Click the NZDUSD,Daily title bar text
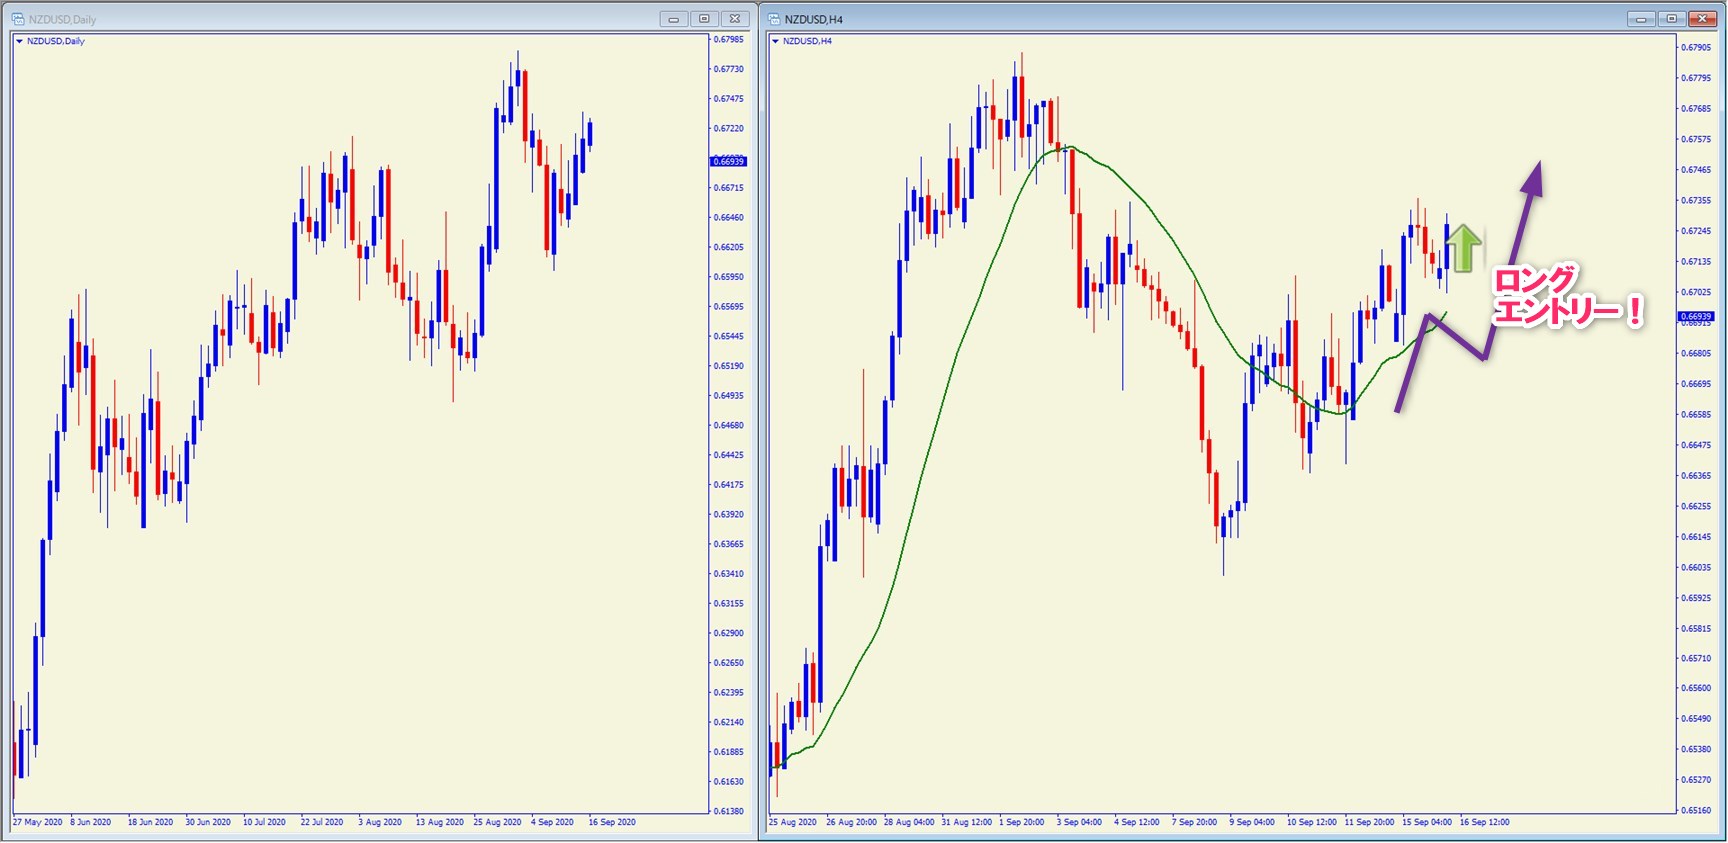This screenshot has height=843, width=1728. pos(63,20)
